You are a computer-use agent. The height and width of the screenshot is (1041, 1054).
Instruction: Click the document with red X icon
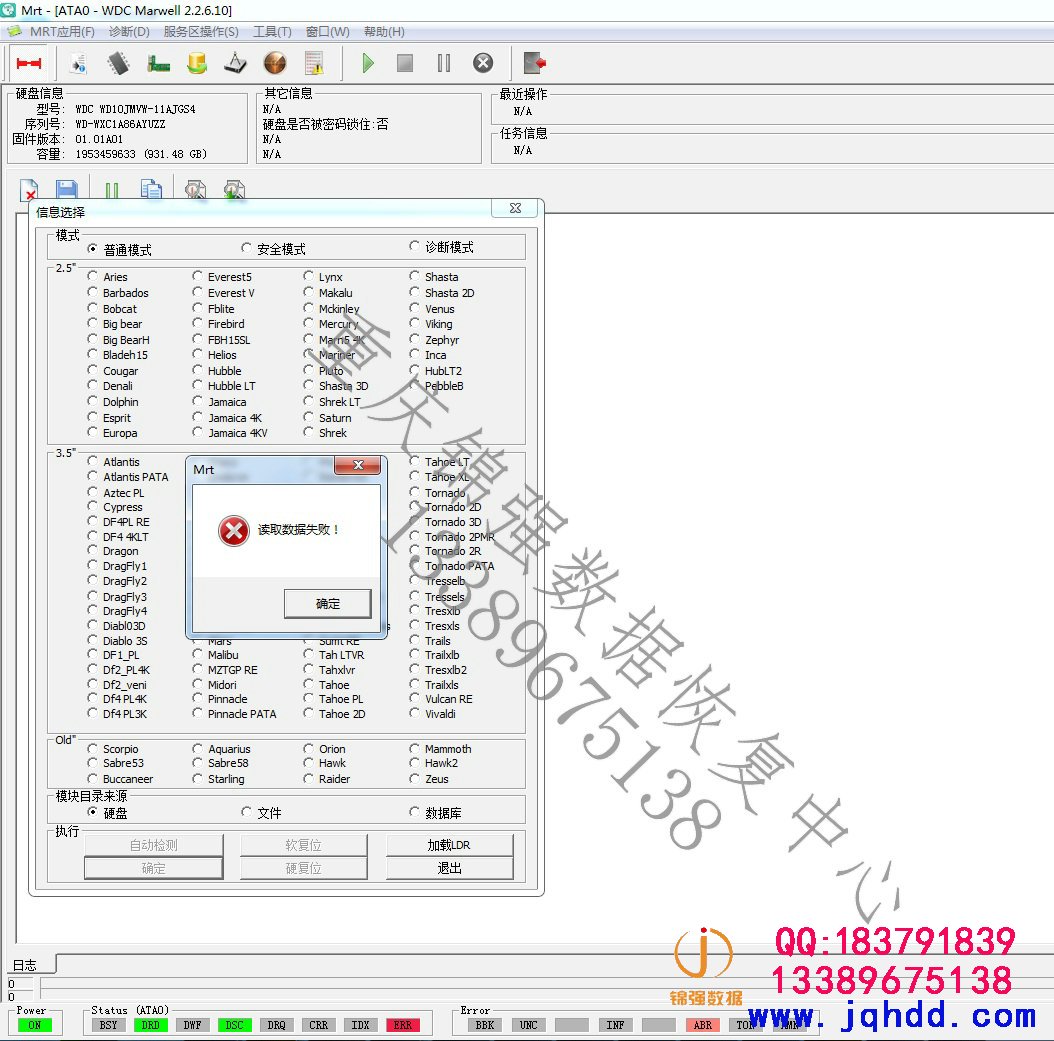coord(29,190)
